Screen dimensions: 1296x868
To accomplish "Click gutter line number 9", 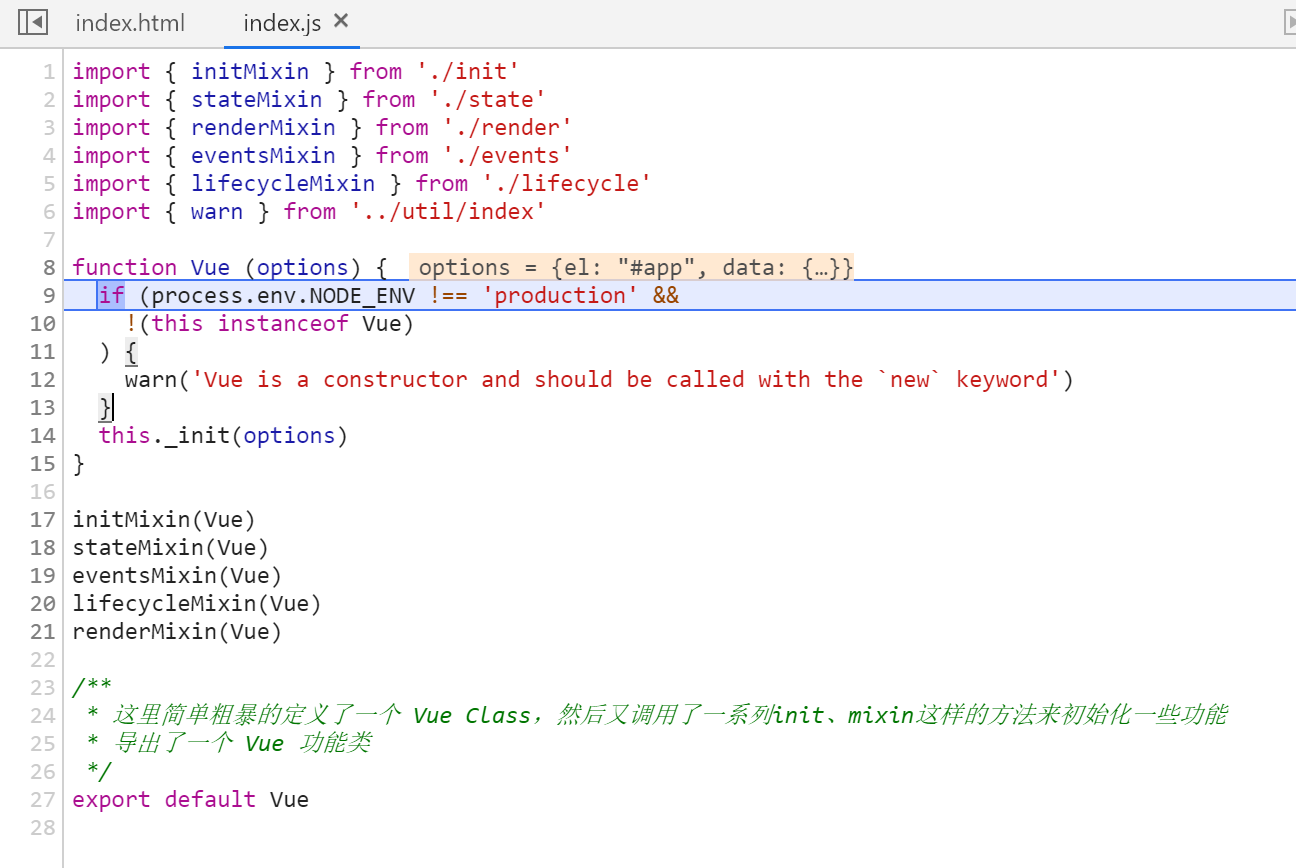I will tap(50, 296).
